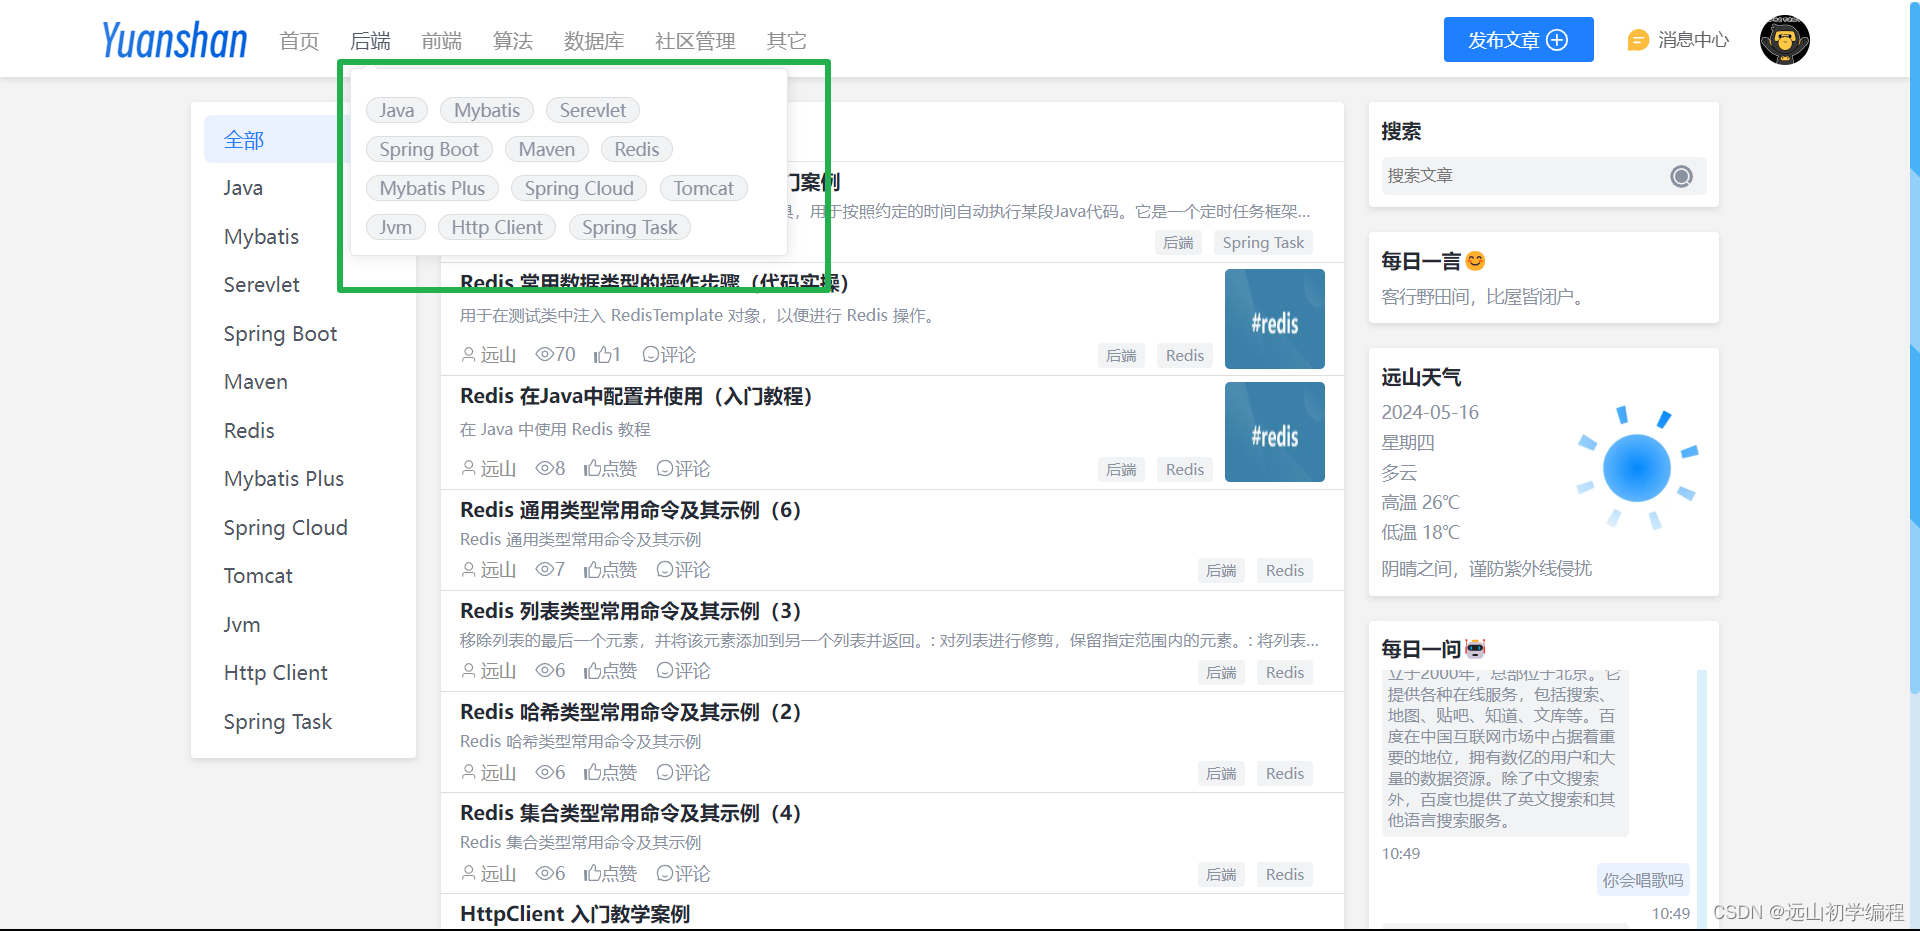Select Maven tag in dropdown panel
Image resolution: width=1920 pixels, height=931 pixels.
point(547,149)
